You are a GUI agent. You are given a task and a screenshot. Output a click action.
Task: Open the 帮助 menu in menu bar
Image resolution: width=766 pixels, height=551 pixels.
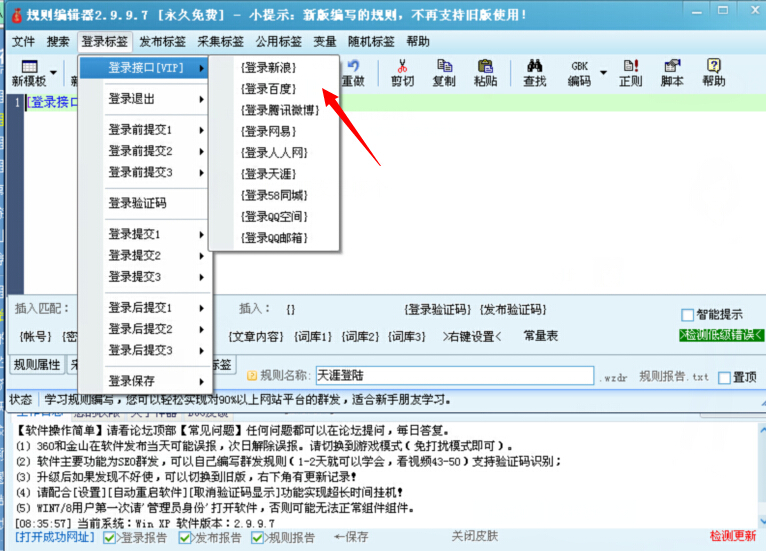click(418, 42)
